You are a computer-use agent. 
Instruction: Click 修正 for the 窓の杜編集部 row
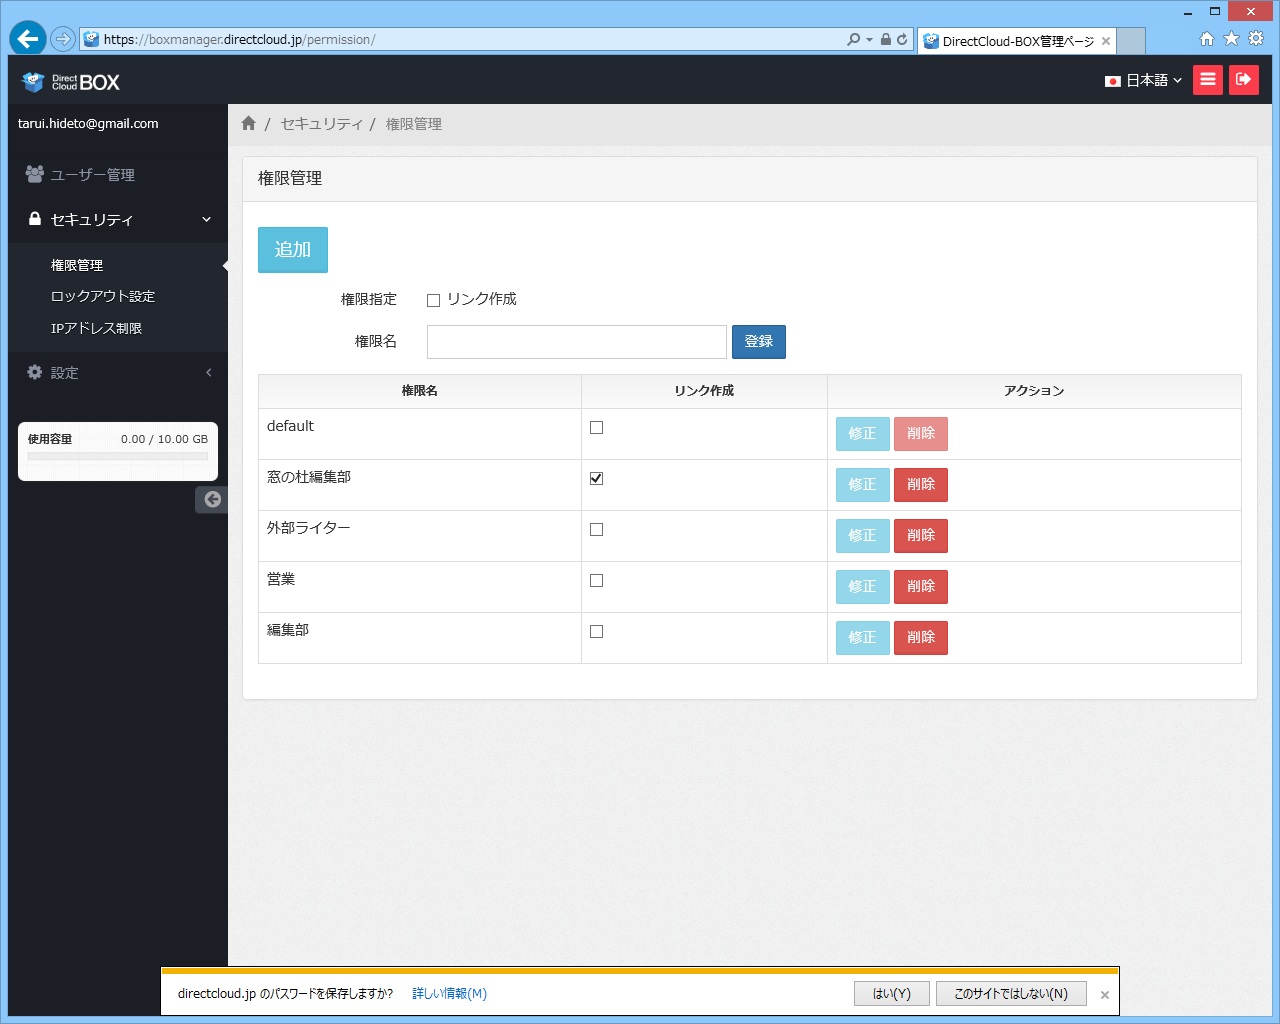pyautogui.click(x=862, y=485)
